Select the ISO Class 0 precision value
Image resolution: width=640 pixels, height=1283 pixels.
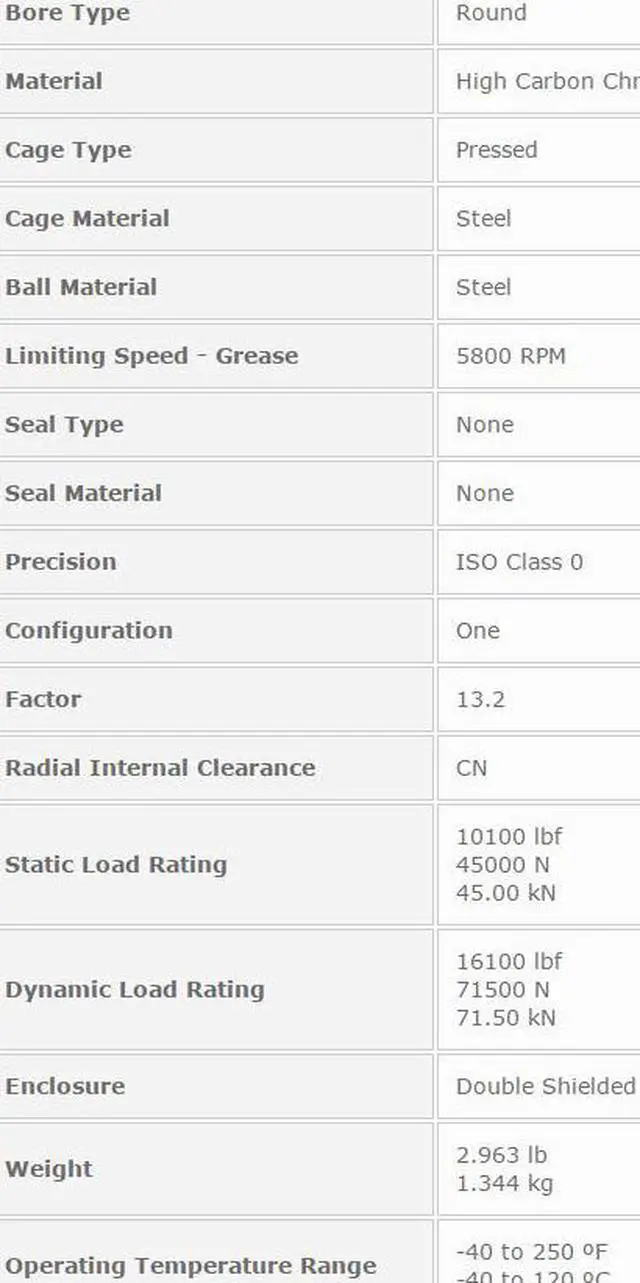(519, 562)
